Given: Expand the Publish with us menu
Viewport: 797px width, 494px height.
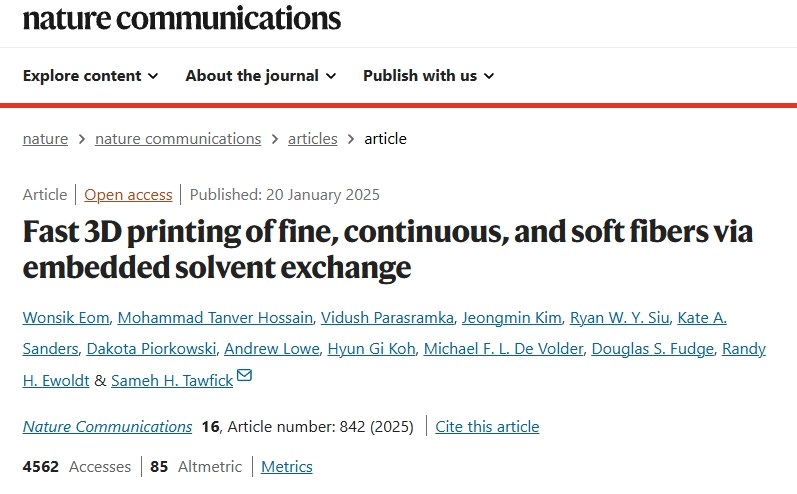Looking at the screenshot, I should click(428, 76).
